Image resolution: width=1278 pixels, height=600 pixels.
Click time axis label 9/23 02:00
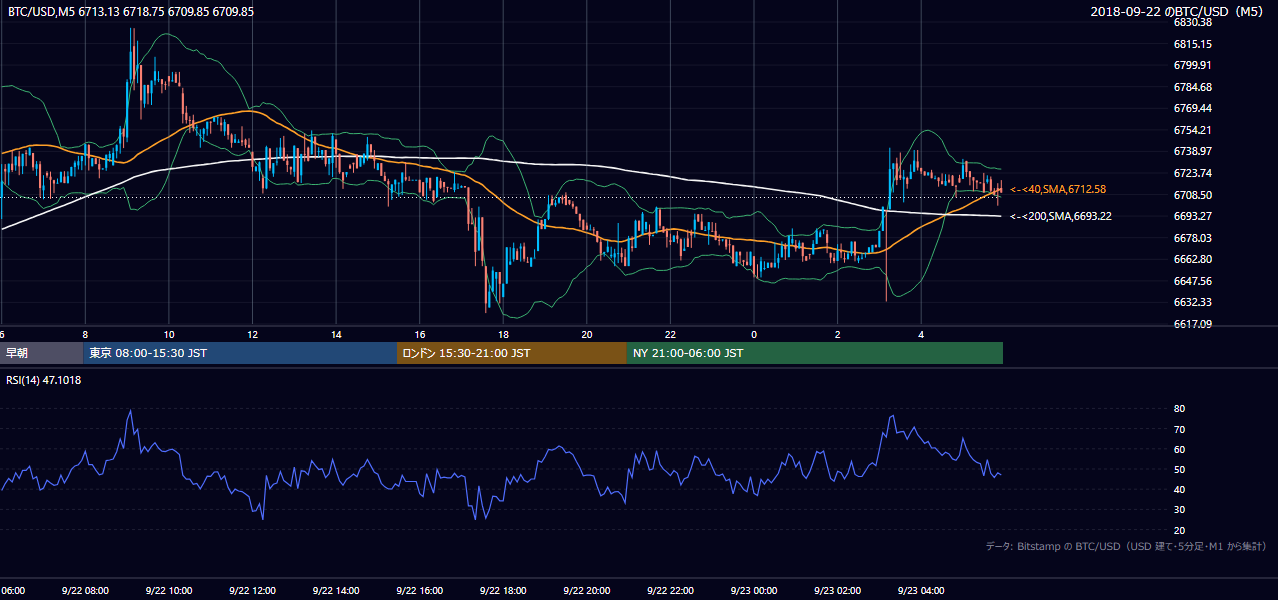837,591
